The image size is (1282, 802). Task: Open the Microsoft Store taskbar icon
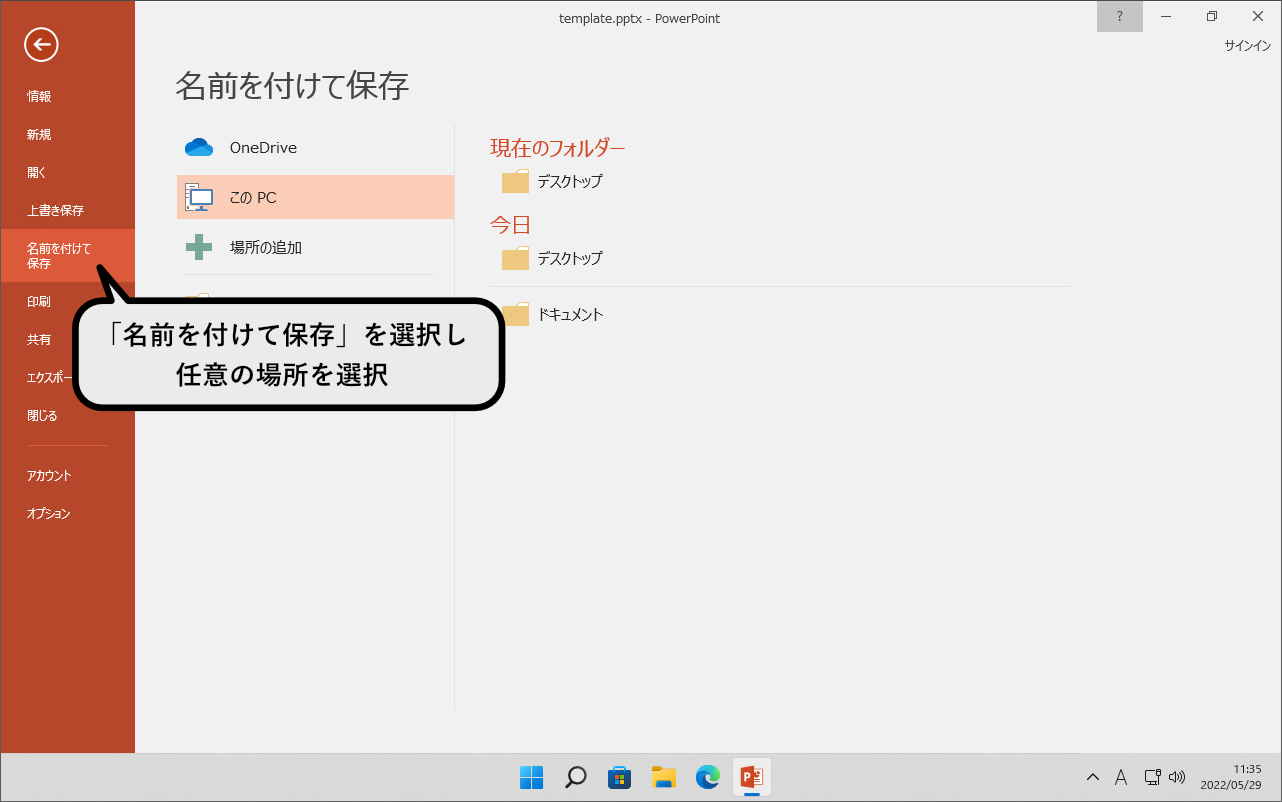pos(620,777)
